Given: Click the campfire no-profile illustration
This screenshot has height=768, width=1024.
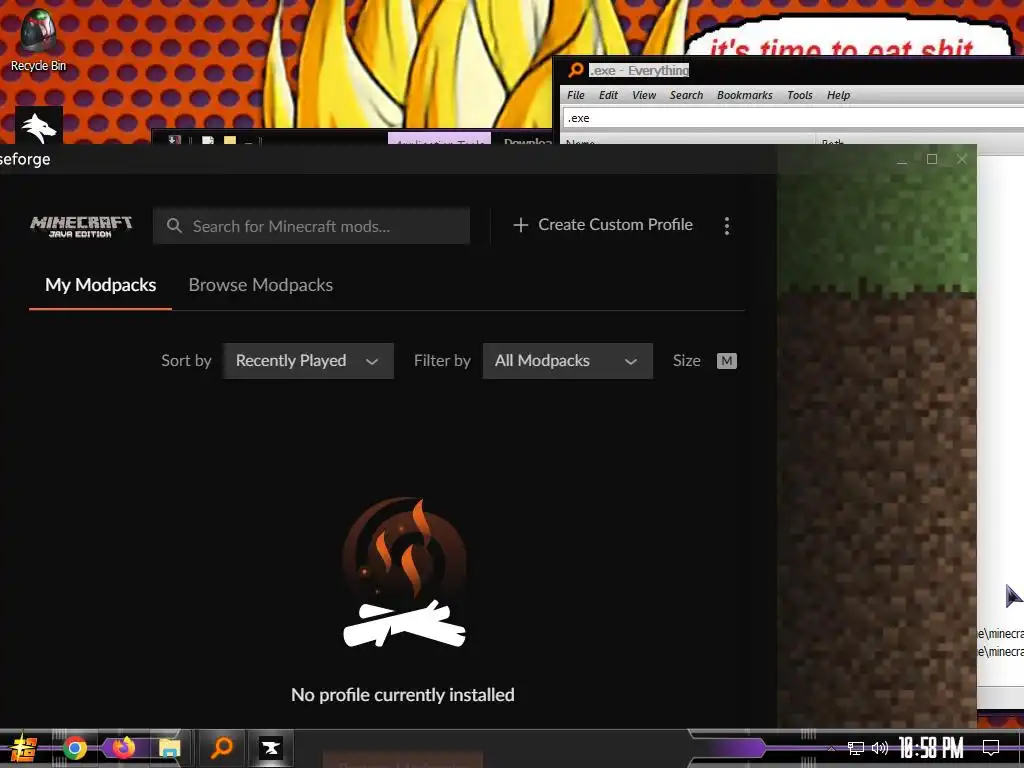Looking at the screenshot, I should pos(404,573).
